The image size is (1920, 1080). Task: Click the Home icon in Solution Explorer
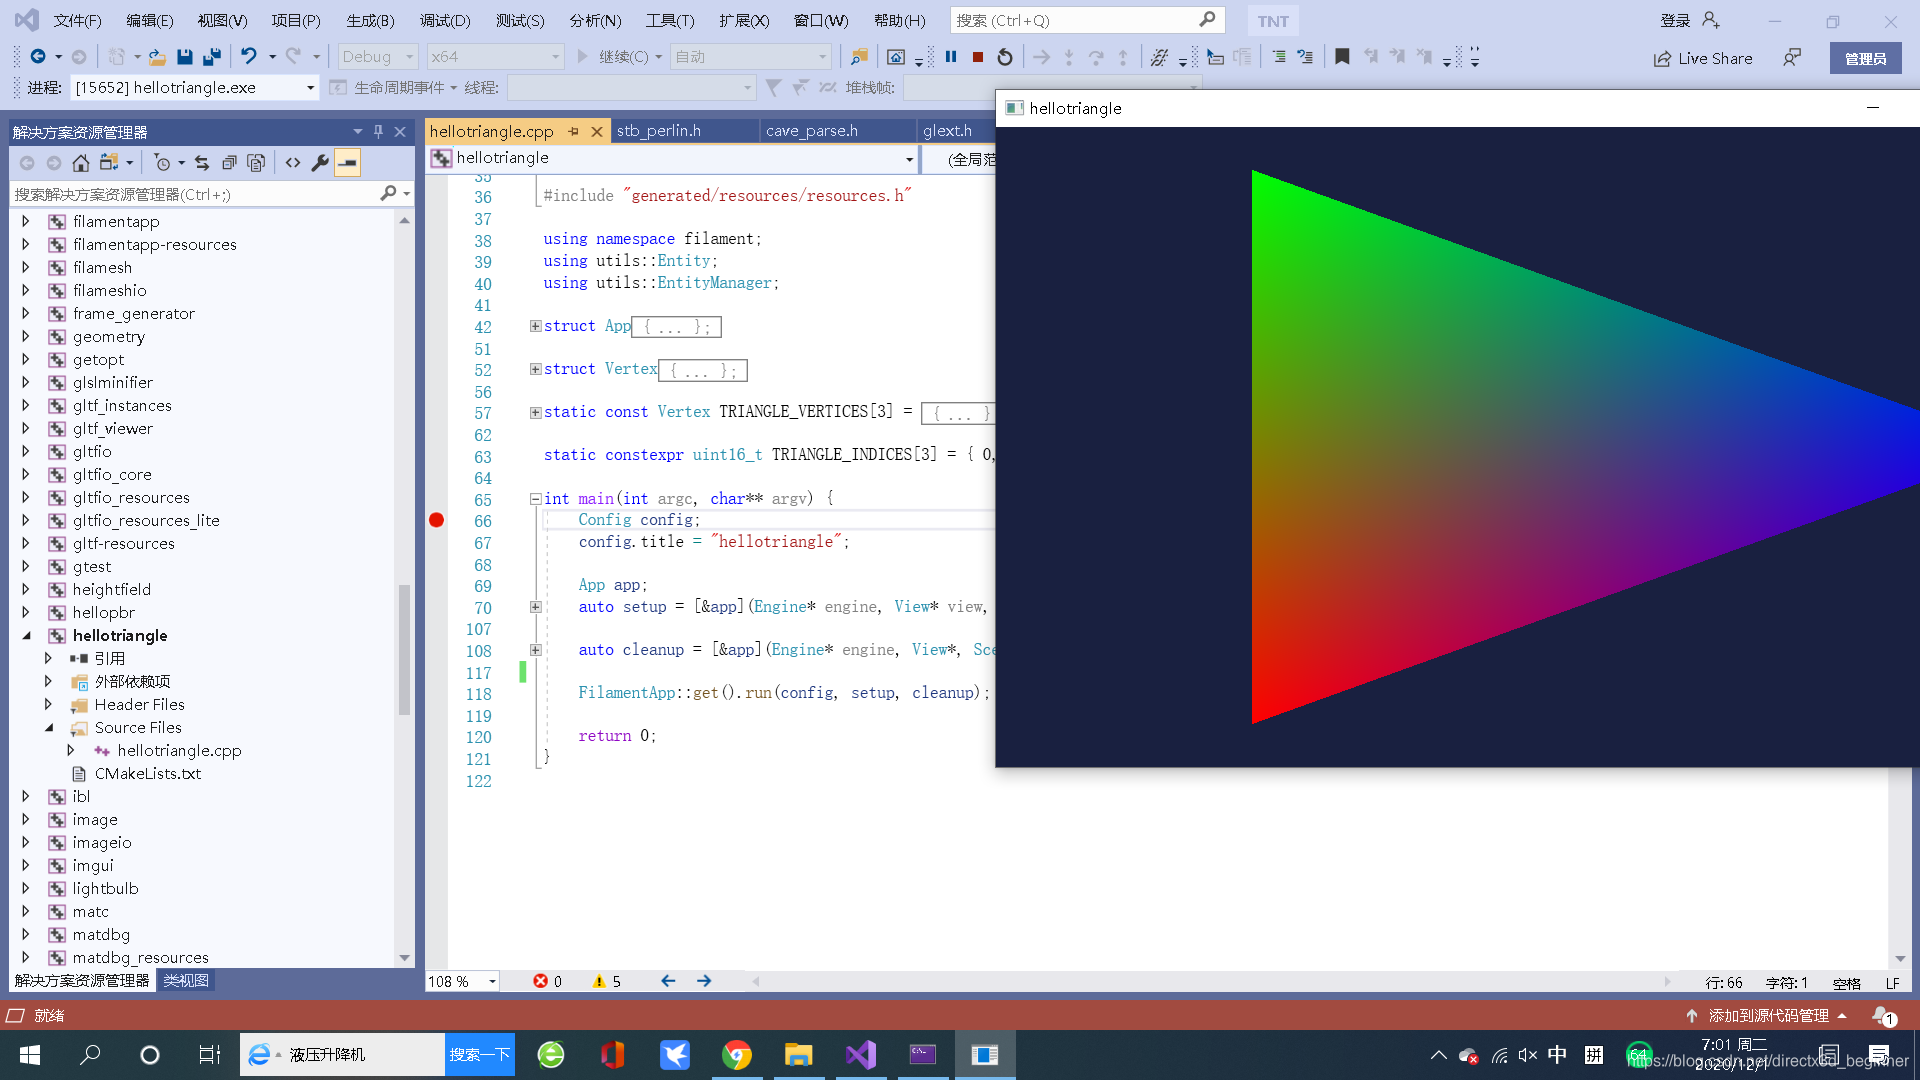(81, 162)
